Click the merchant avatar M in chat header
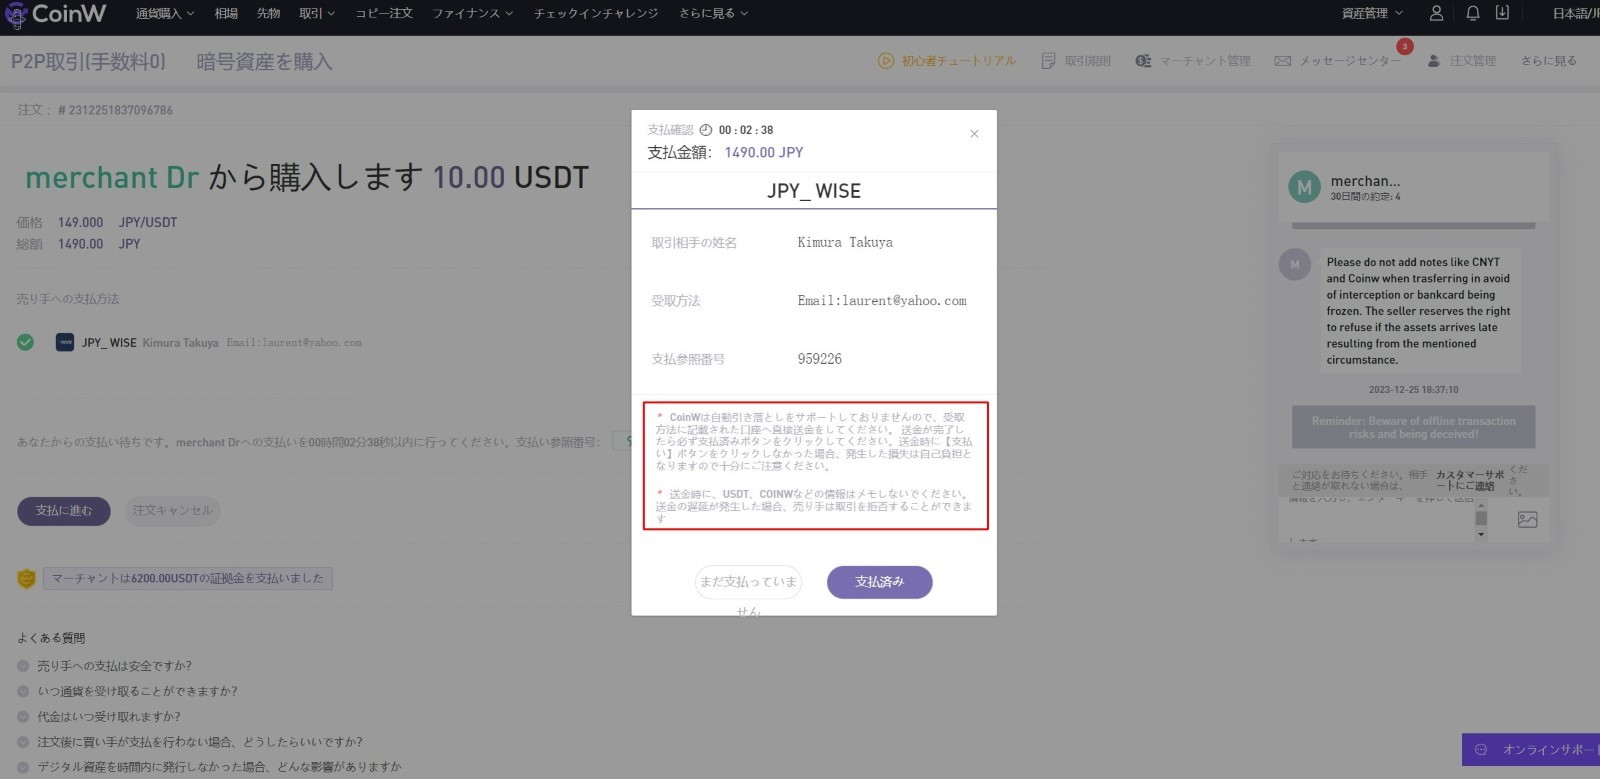1600x779 pixels. click(1304, 187)
